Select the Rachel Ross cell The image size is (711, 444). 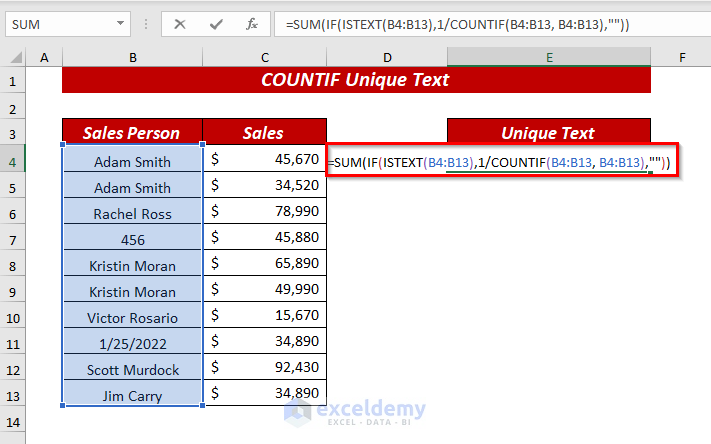coord(132,213)
